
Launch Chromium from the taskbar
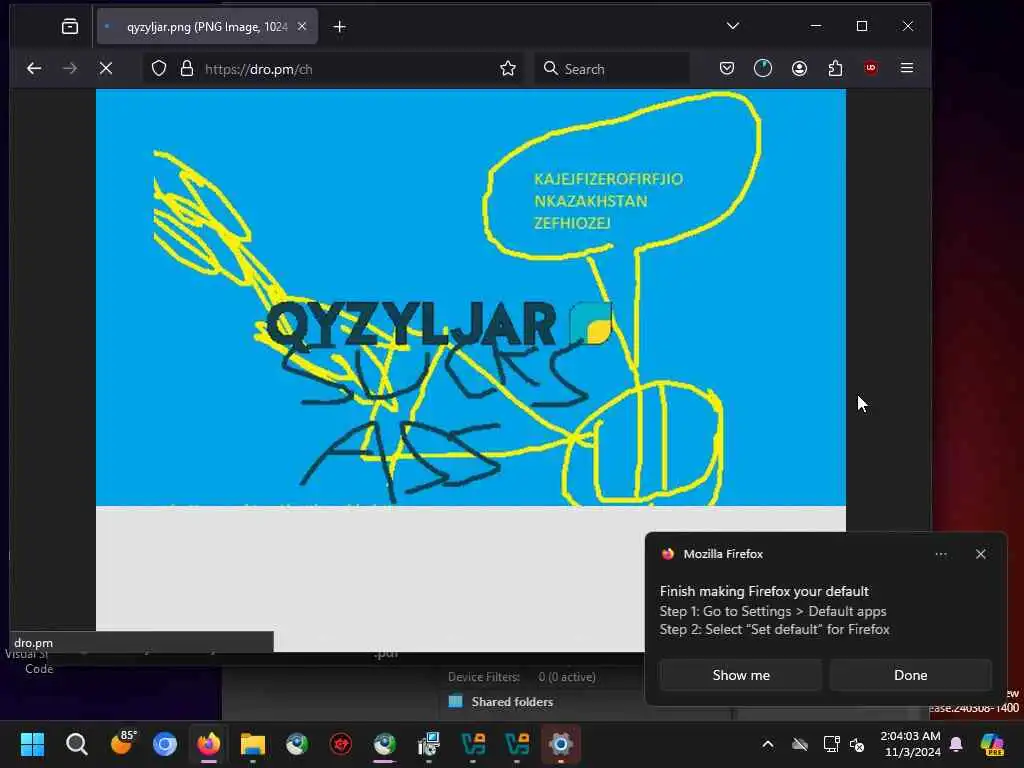click(165, 744)
